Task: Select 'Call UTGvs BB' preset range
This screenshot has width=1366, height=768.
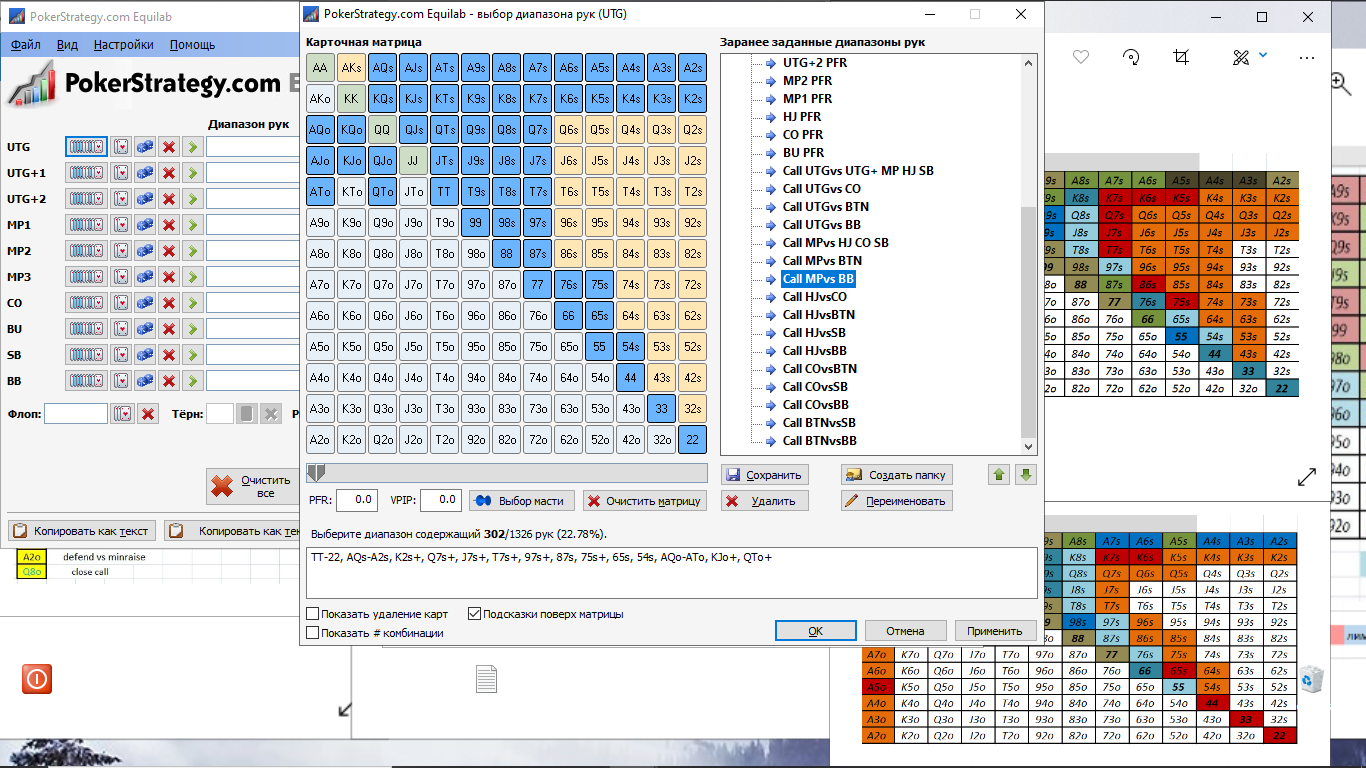Action: pos(821,225)
